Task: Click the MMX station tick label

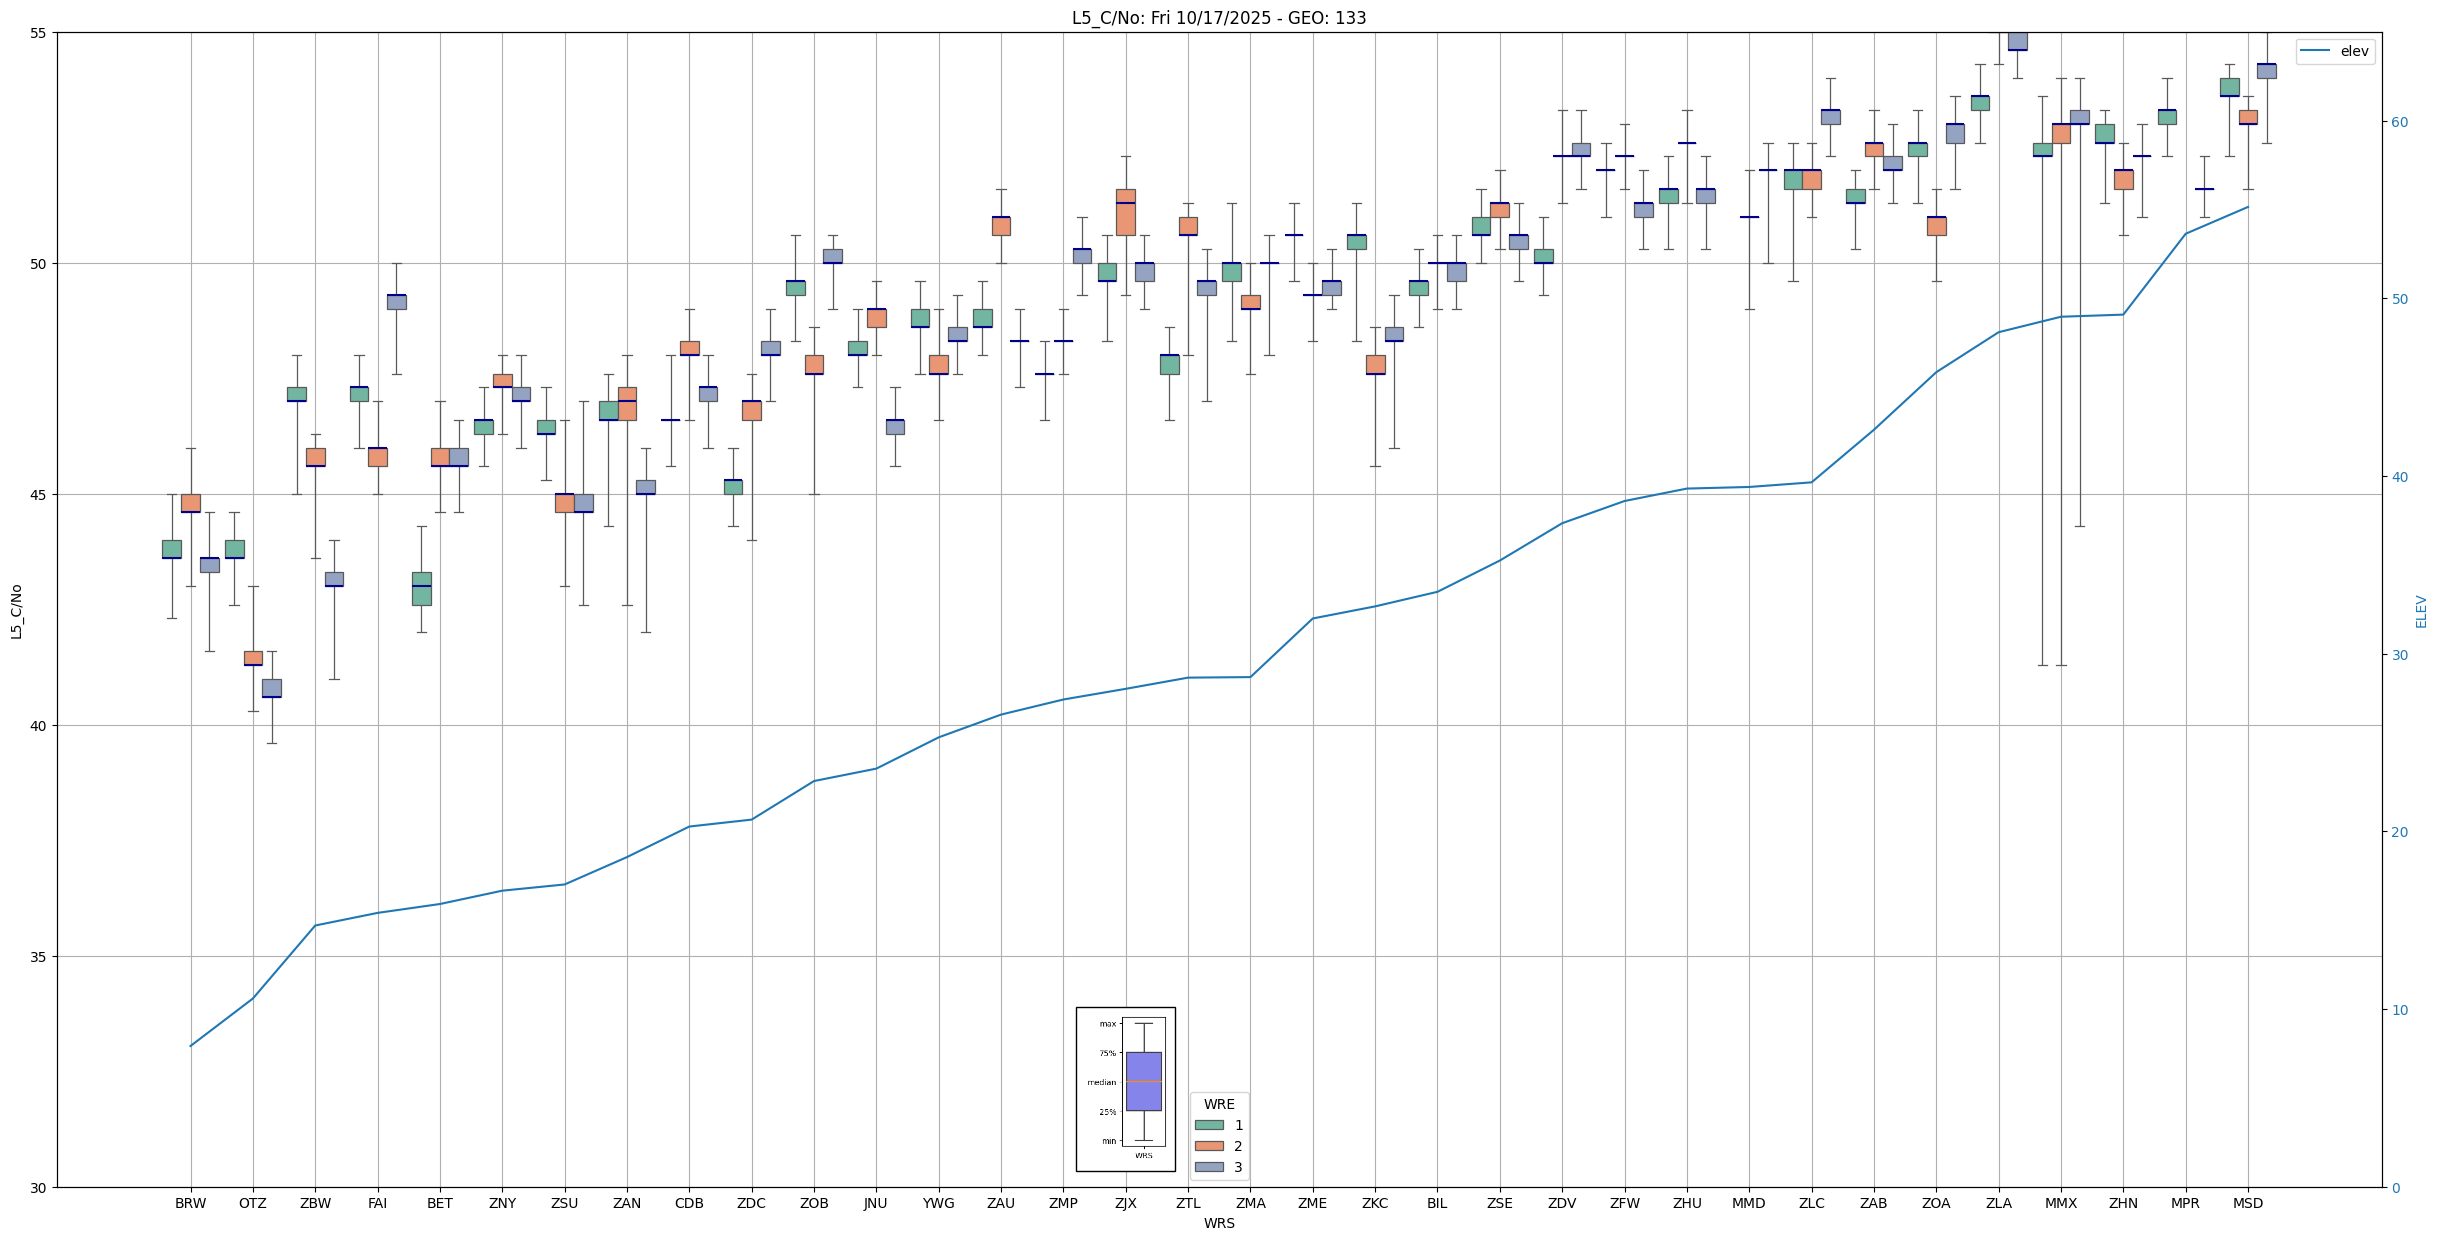Action: click(2060, 1203)
